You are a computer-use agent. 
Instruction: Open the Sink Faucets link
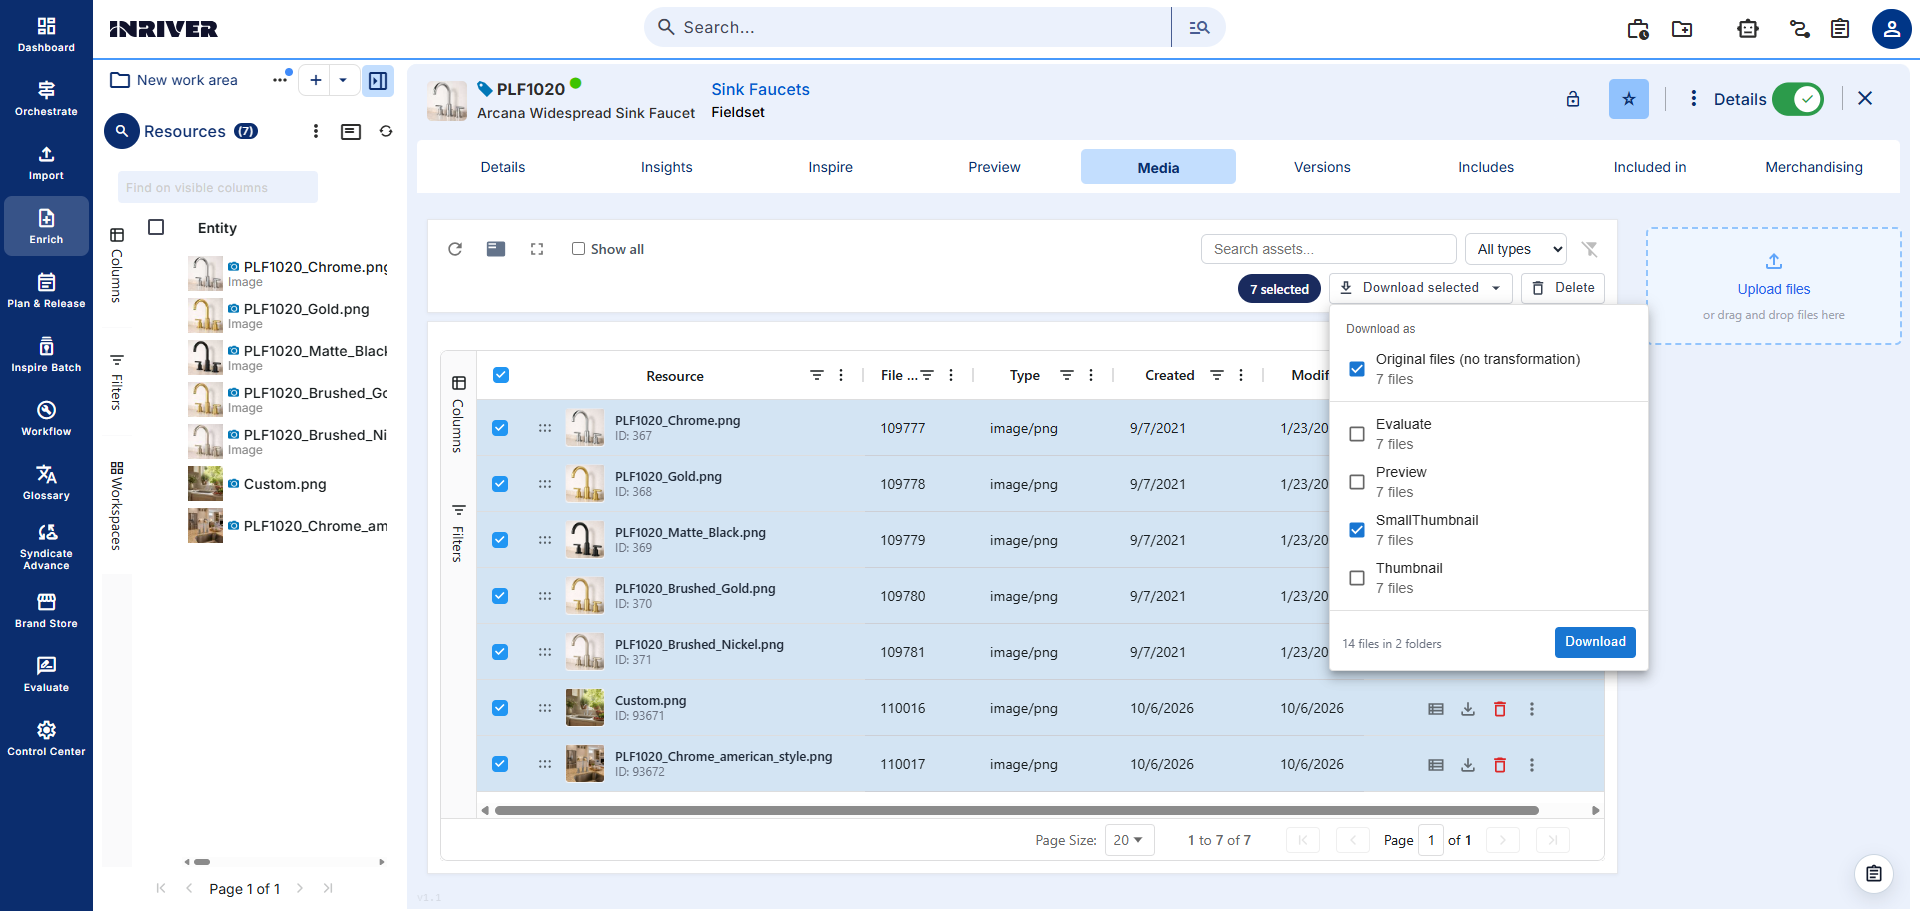click(760, 89)
